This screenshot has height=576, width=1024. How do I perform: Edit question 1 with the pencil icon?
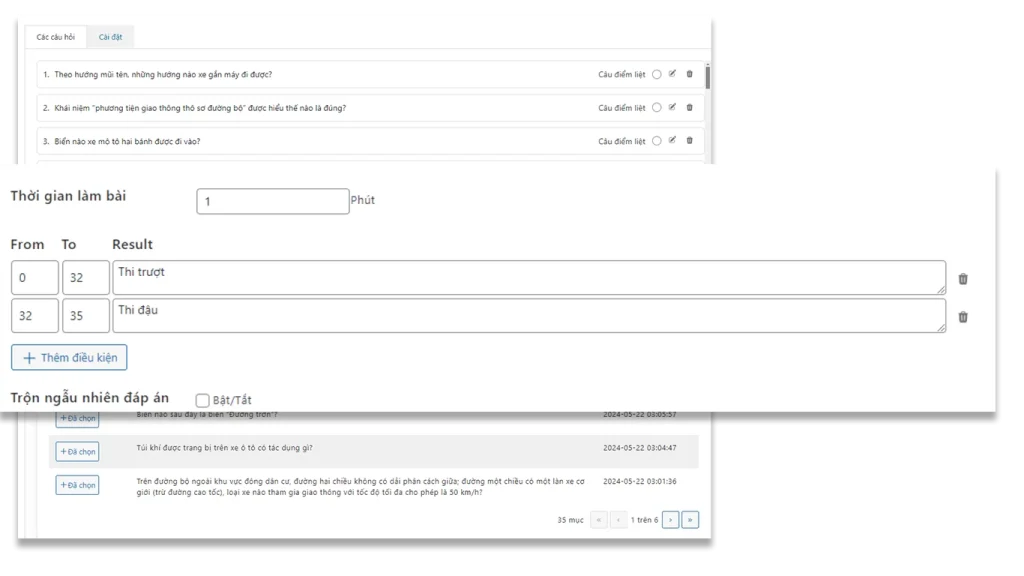[672, 74]
